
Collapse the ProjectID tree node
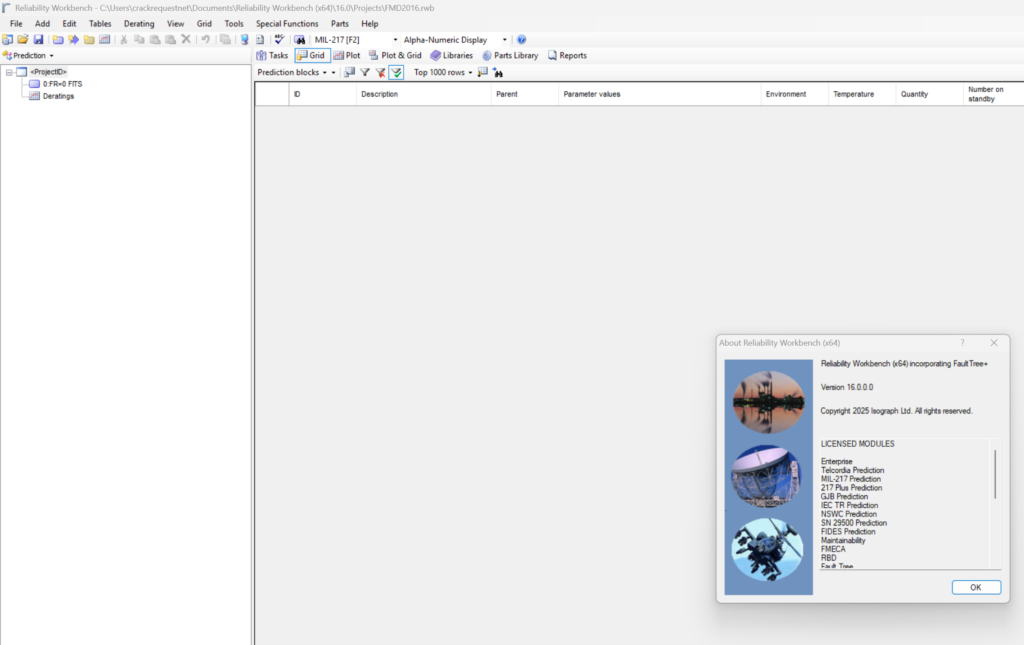[x=9, y=72]
